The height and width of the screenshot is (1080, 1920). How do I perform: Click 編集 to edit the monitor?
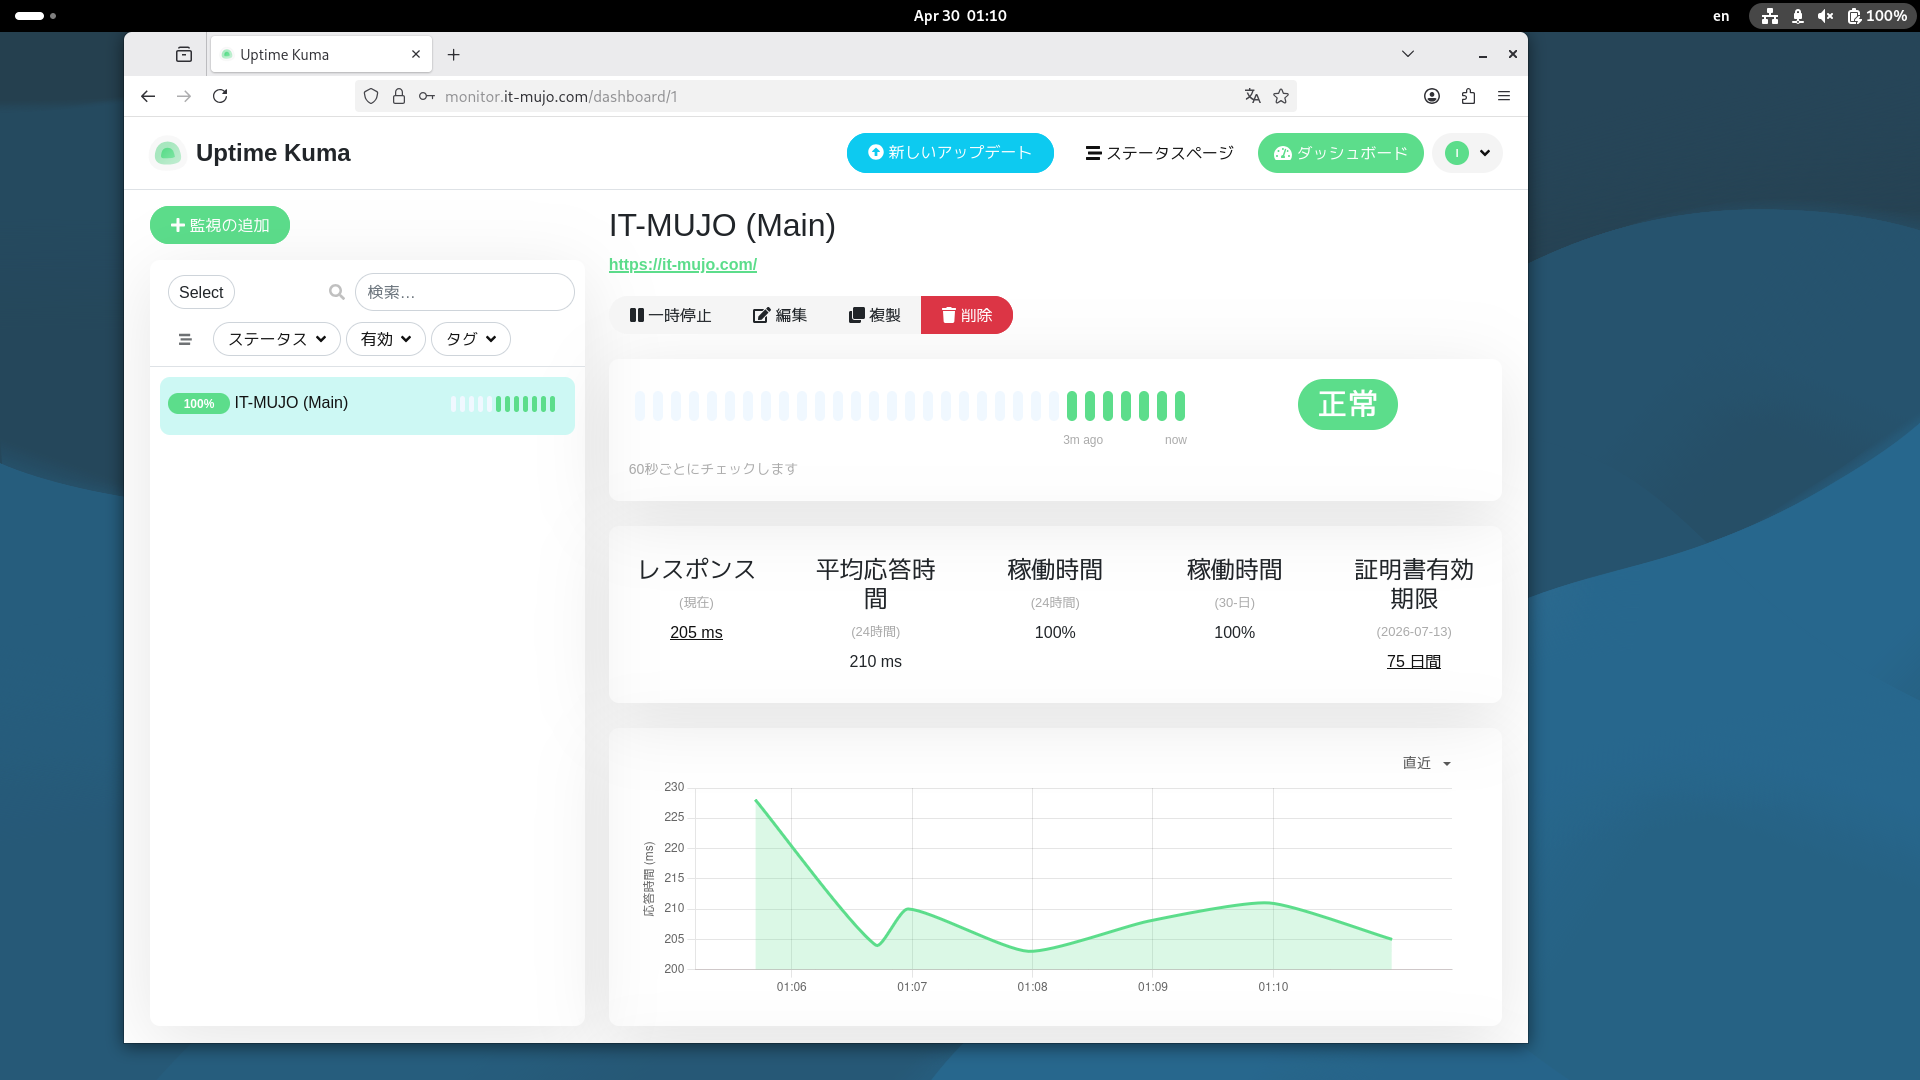pyautogui.click(x=780, y=315)
